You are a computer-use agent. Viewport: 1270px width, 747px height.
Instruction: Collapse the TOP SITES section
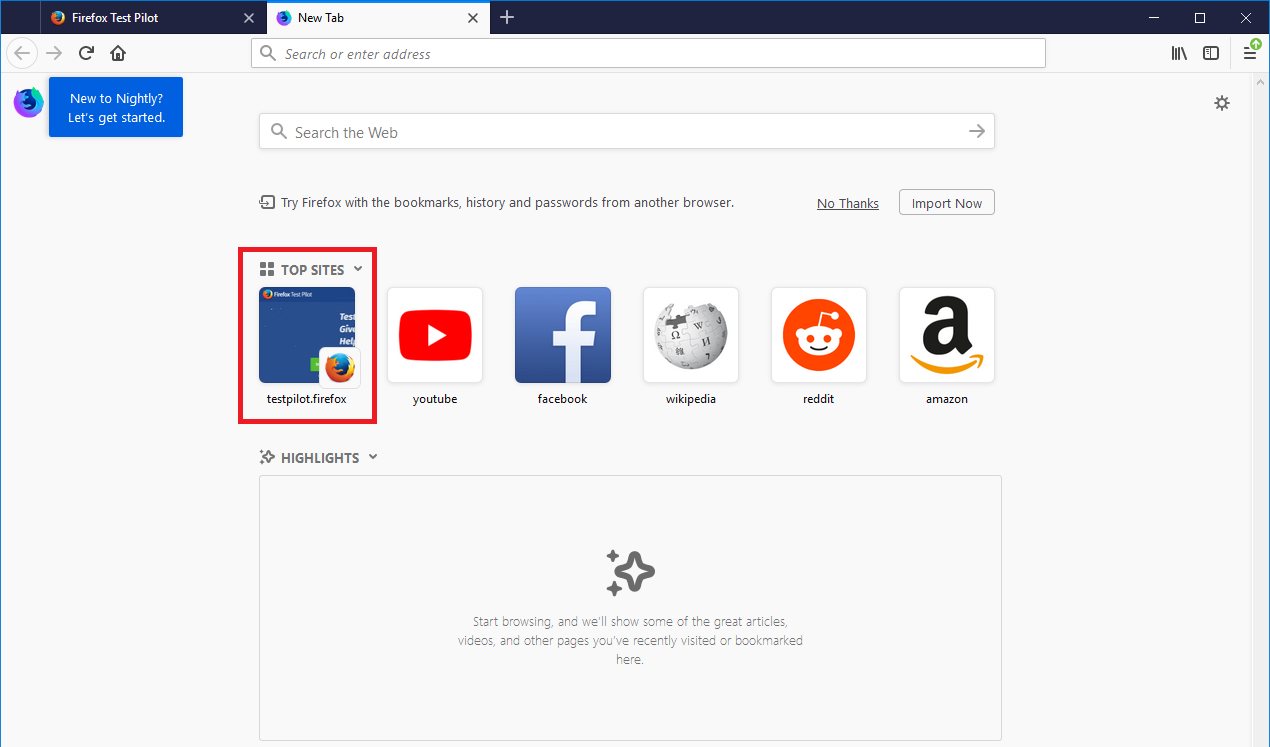(x=359, y=269)
